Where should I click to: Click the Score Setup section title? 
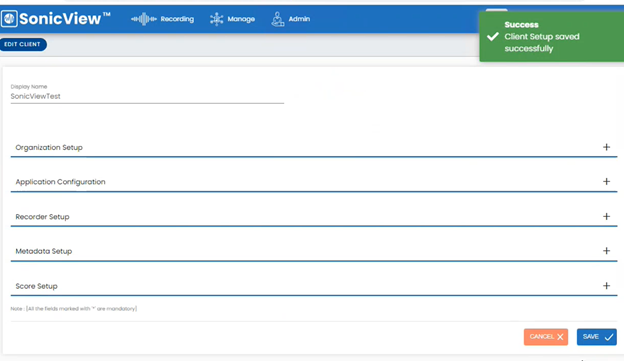pyautogui.click(x=36, y=286)
